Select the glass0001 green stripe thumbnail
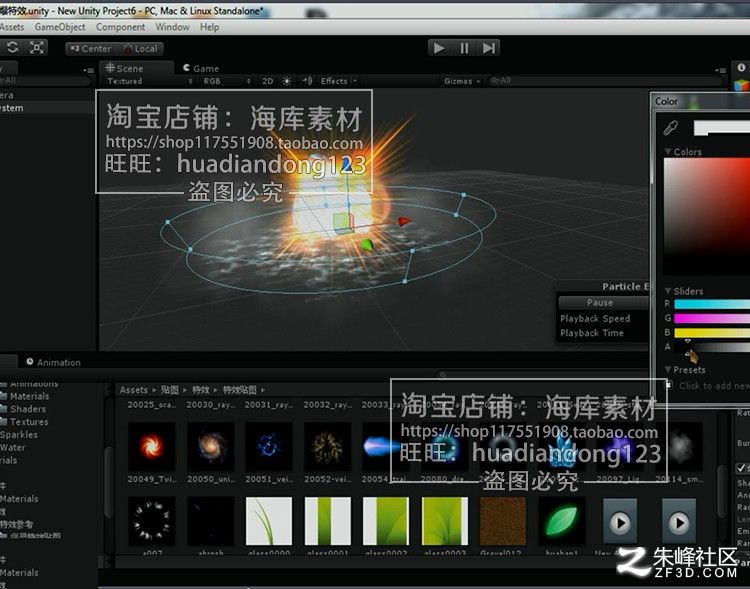Image resolution: width=750 pixels, height=589 pixels. coord(328,521)
